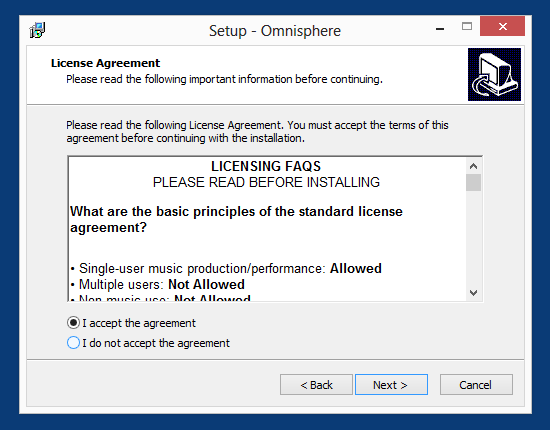Click the setup installer icon in title bar

[x=37, y=30]
